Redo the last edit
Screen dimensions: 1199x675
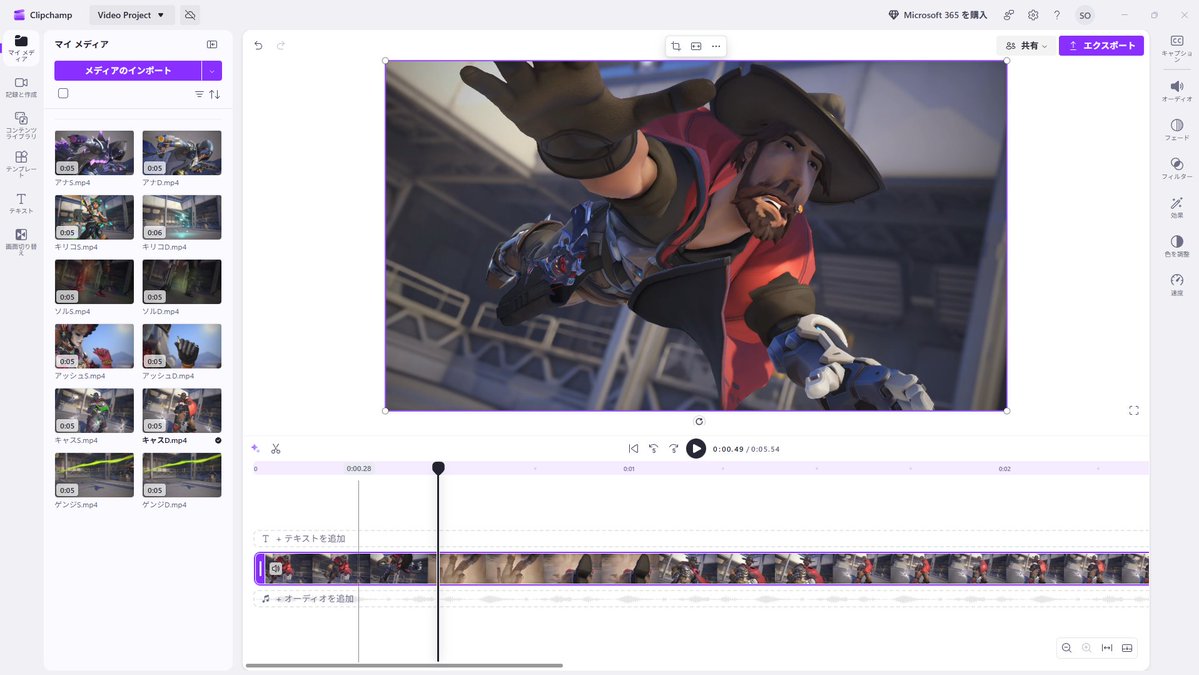coord(281,45)
